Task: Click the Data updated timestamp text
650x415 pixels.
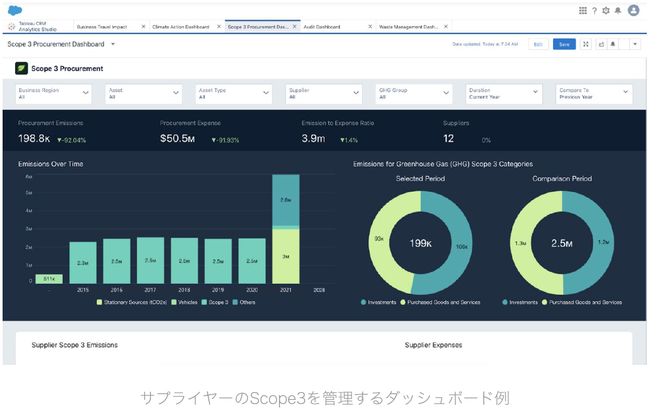Action: 485,44
